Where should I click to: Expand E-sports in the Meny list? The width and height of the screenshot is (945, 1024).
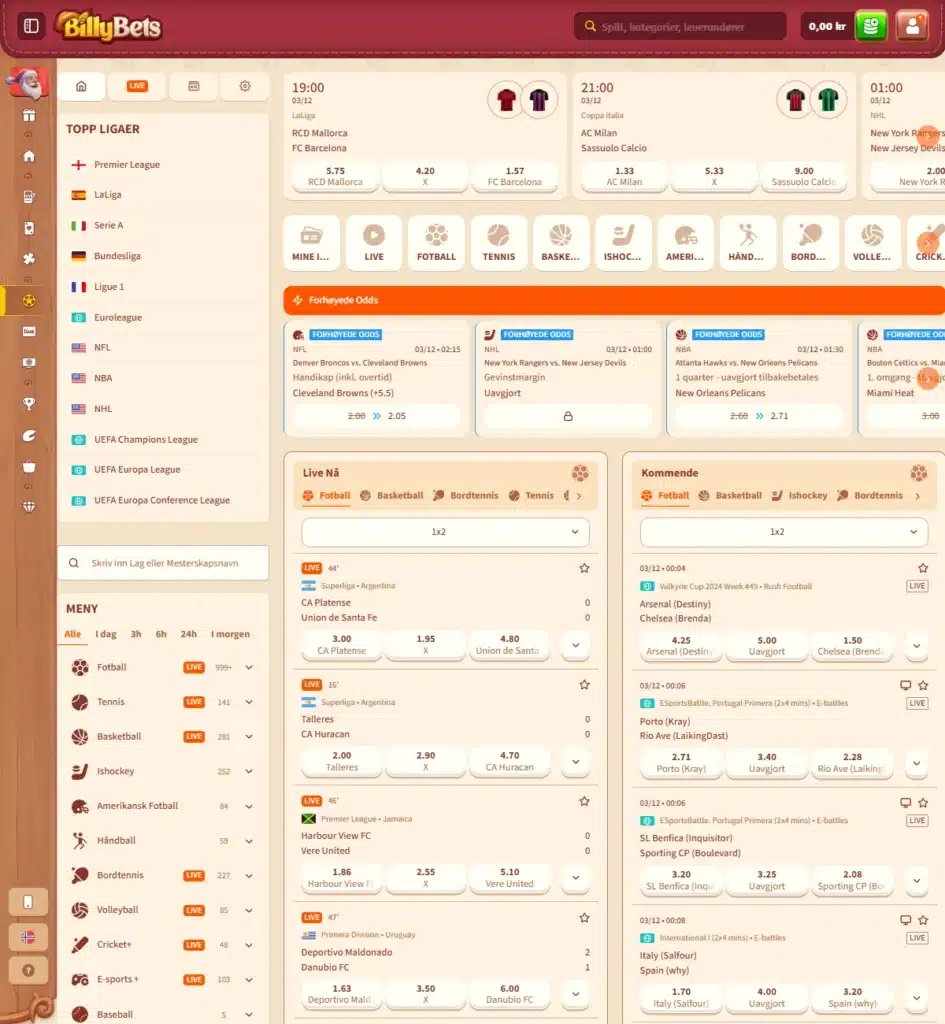coord(249,980)
